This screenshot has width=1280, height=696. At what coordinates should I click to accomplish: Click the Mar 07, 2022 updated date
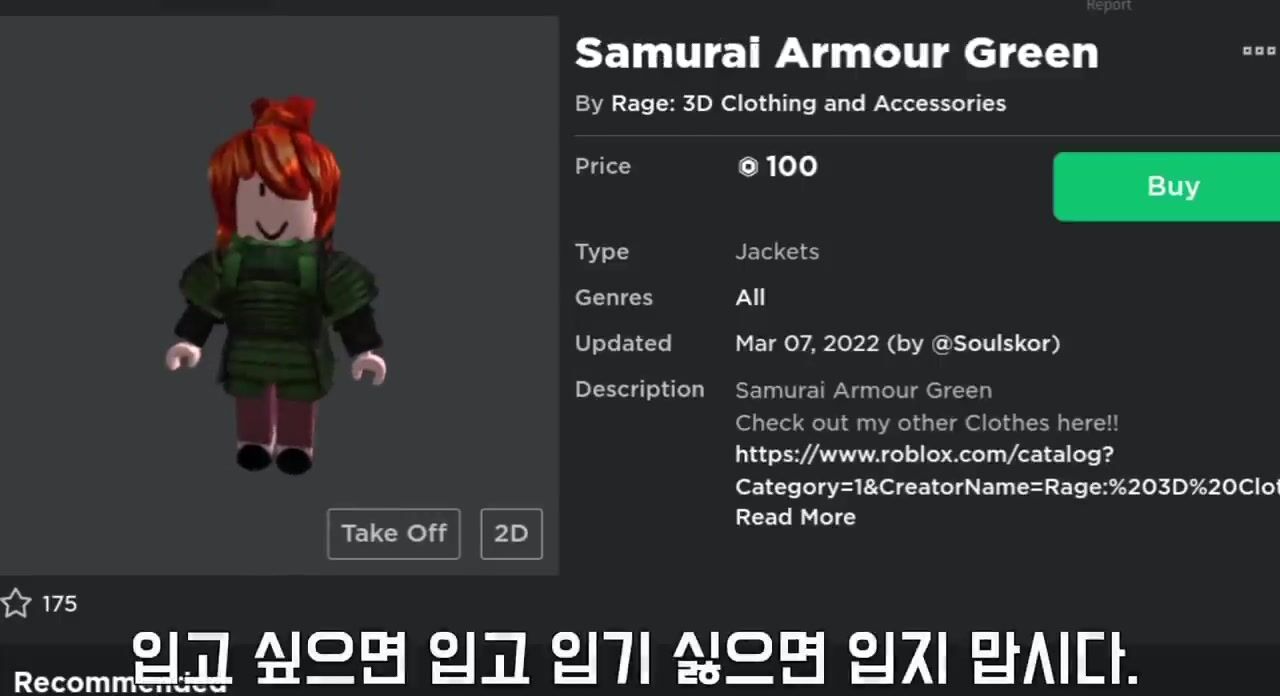click(x=807, y=344)
